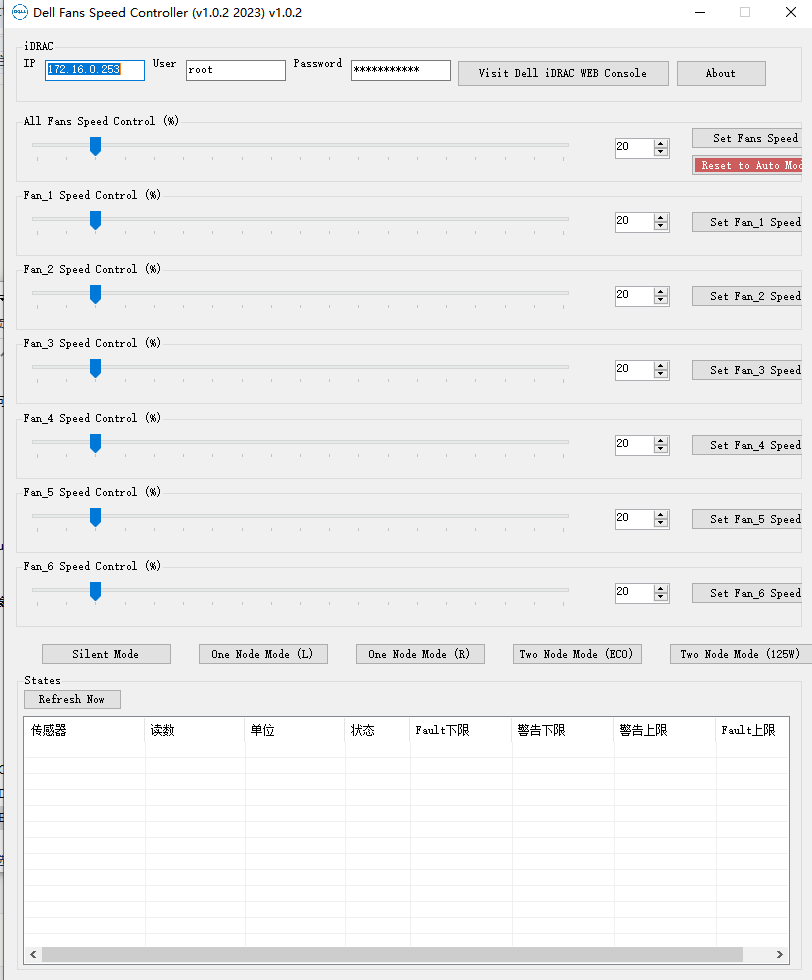Click the 单位 column header
This screenshot has height=980, width=812.
pyautogui.click(x=294, y=730)
